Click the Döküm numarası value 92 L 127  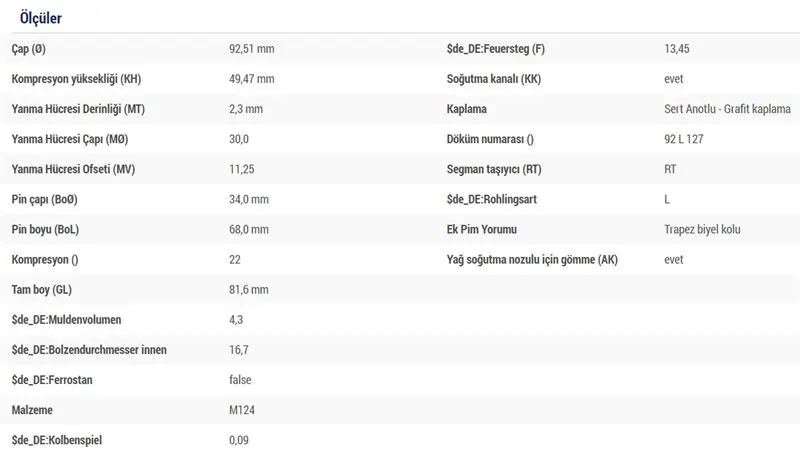coord(684,139)
